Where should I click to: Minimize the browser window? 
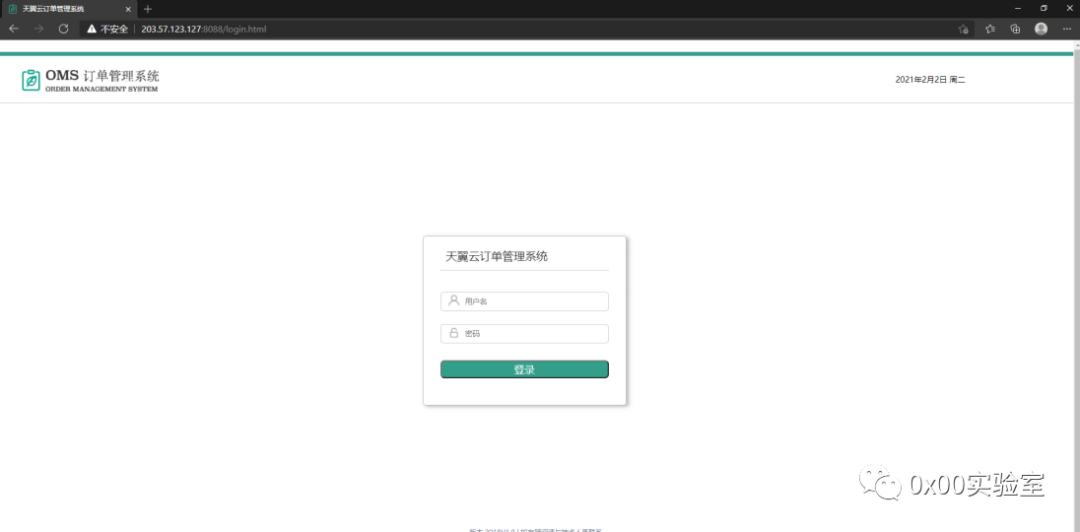[1018, 8]
